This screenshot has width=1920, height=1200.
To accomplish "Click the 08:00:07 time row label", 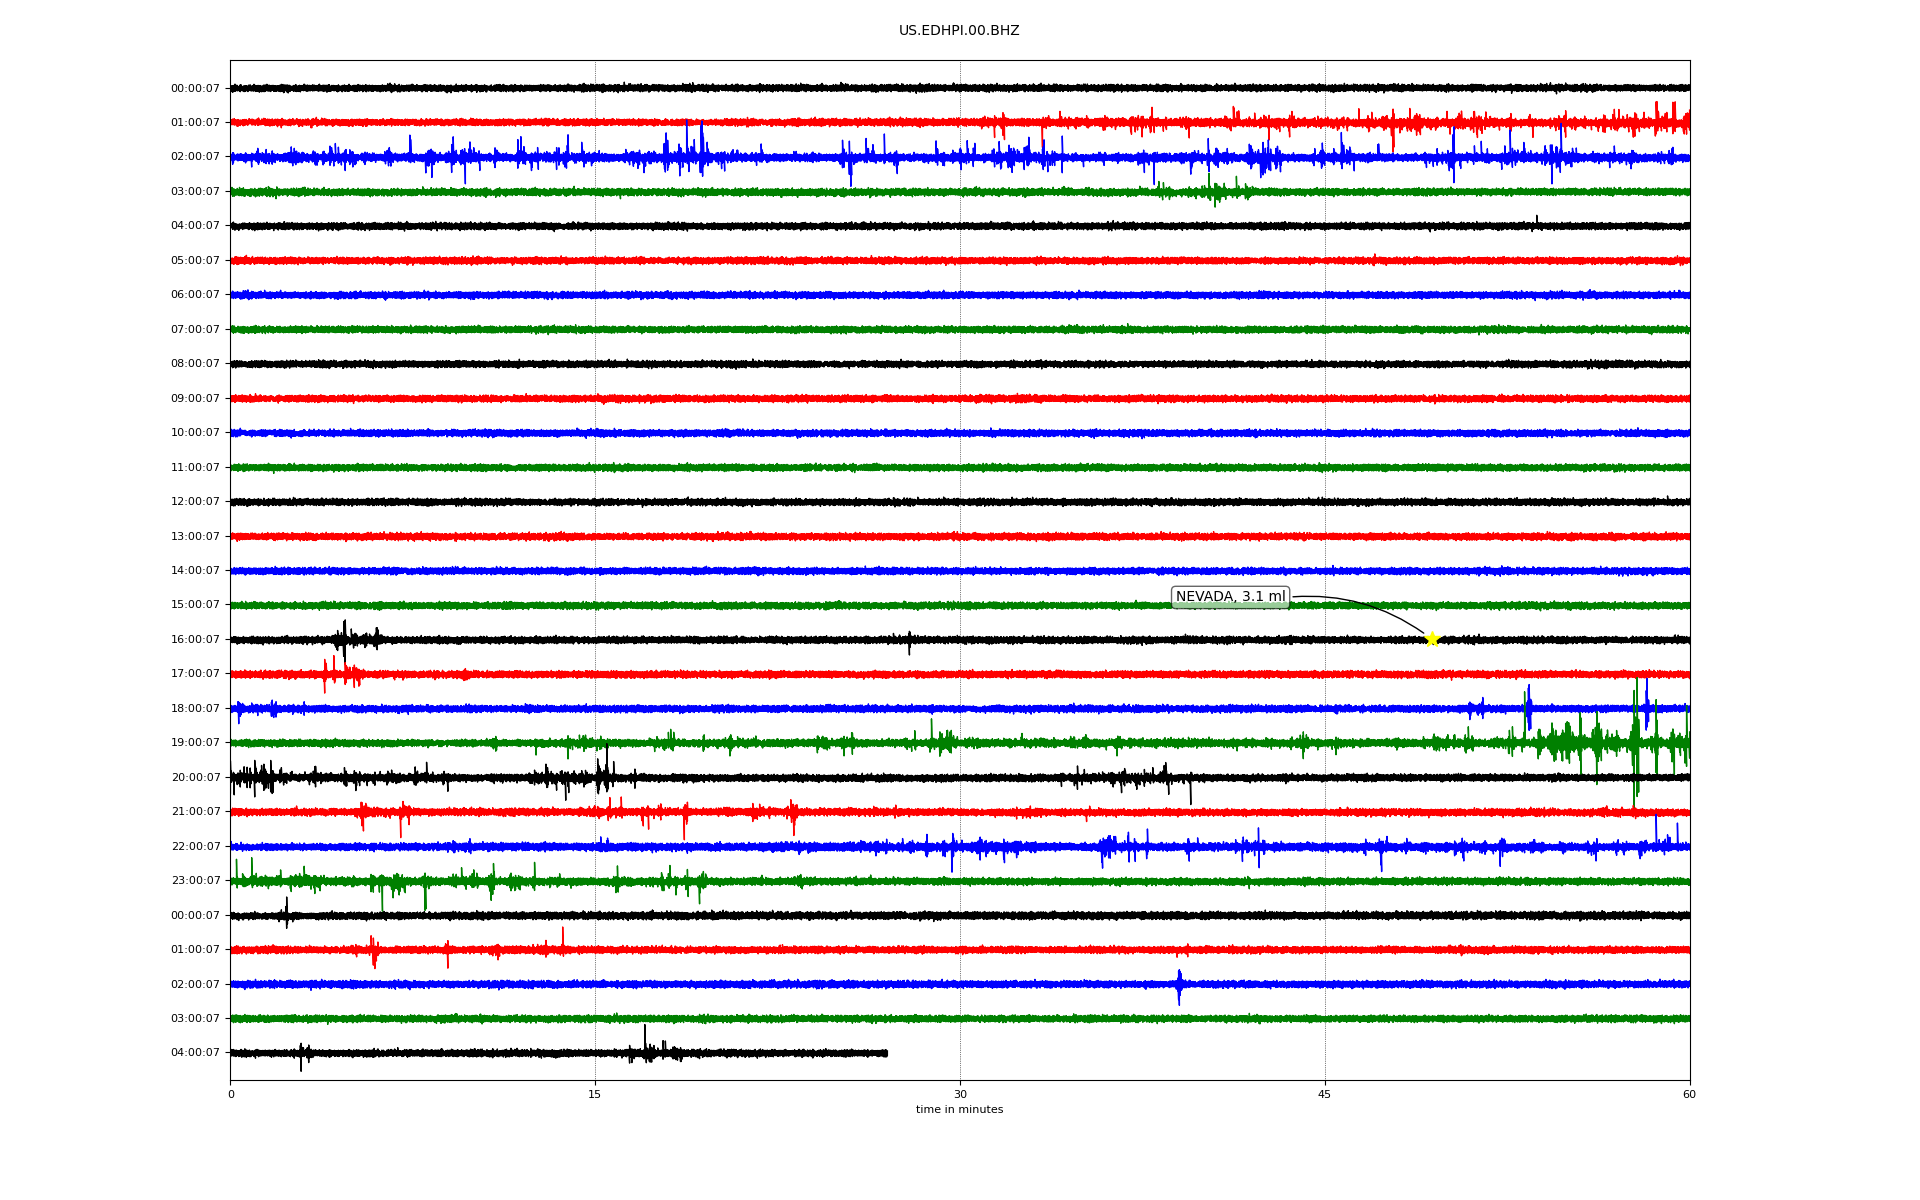I will click(x=195, y=364).
